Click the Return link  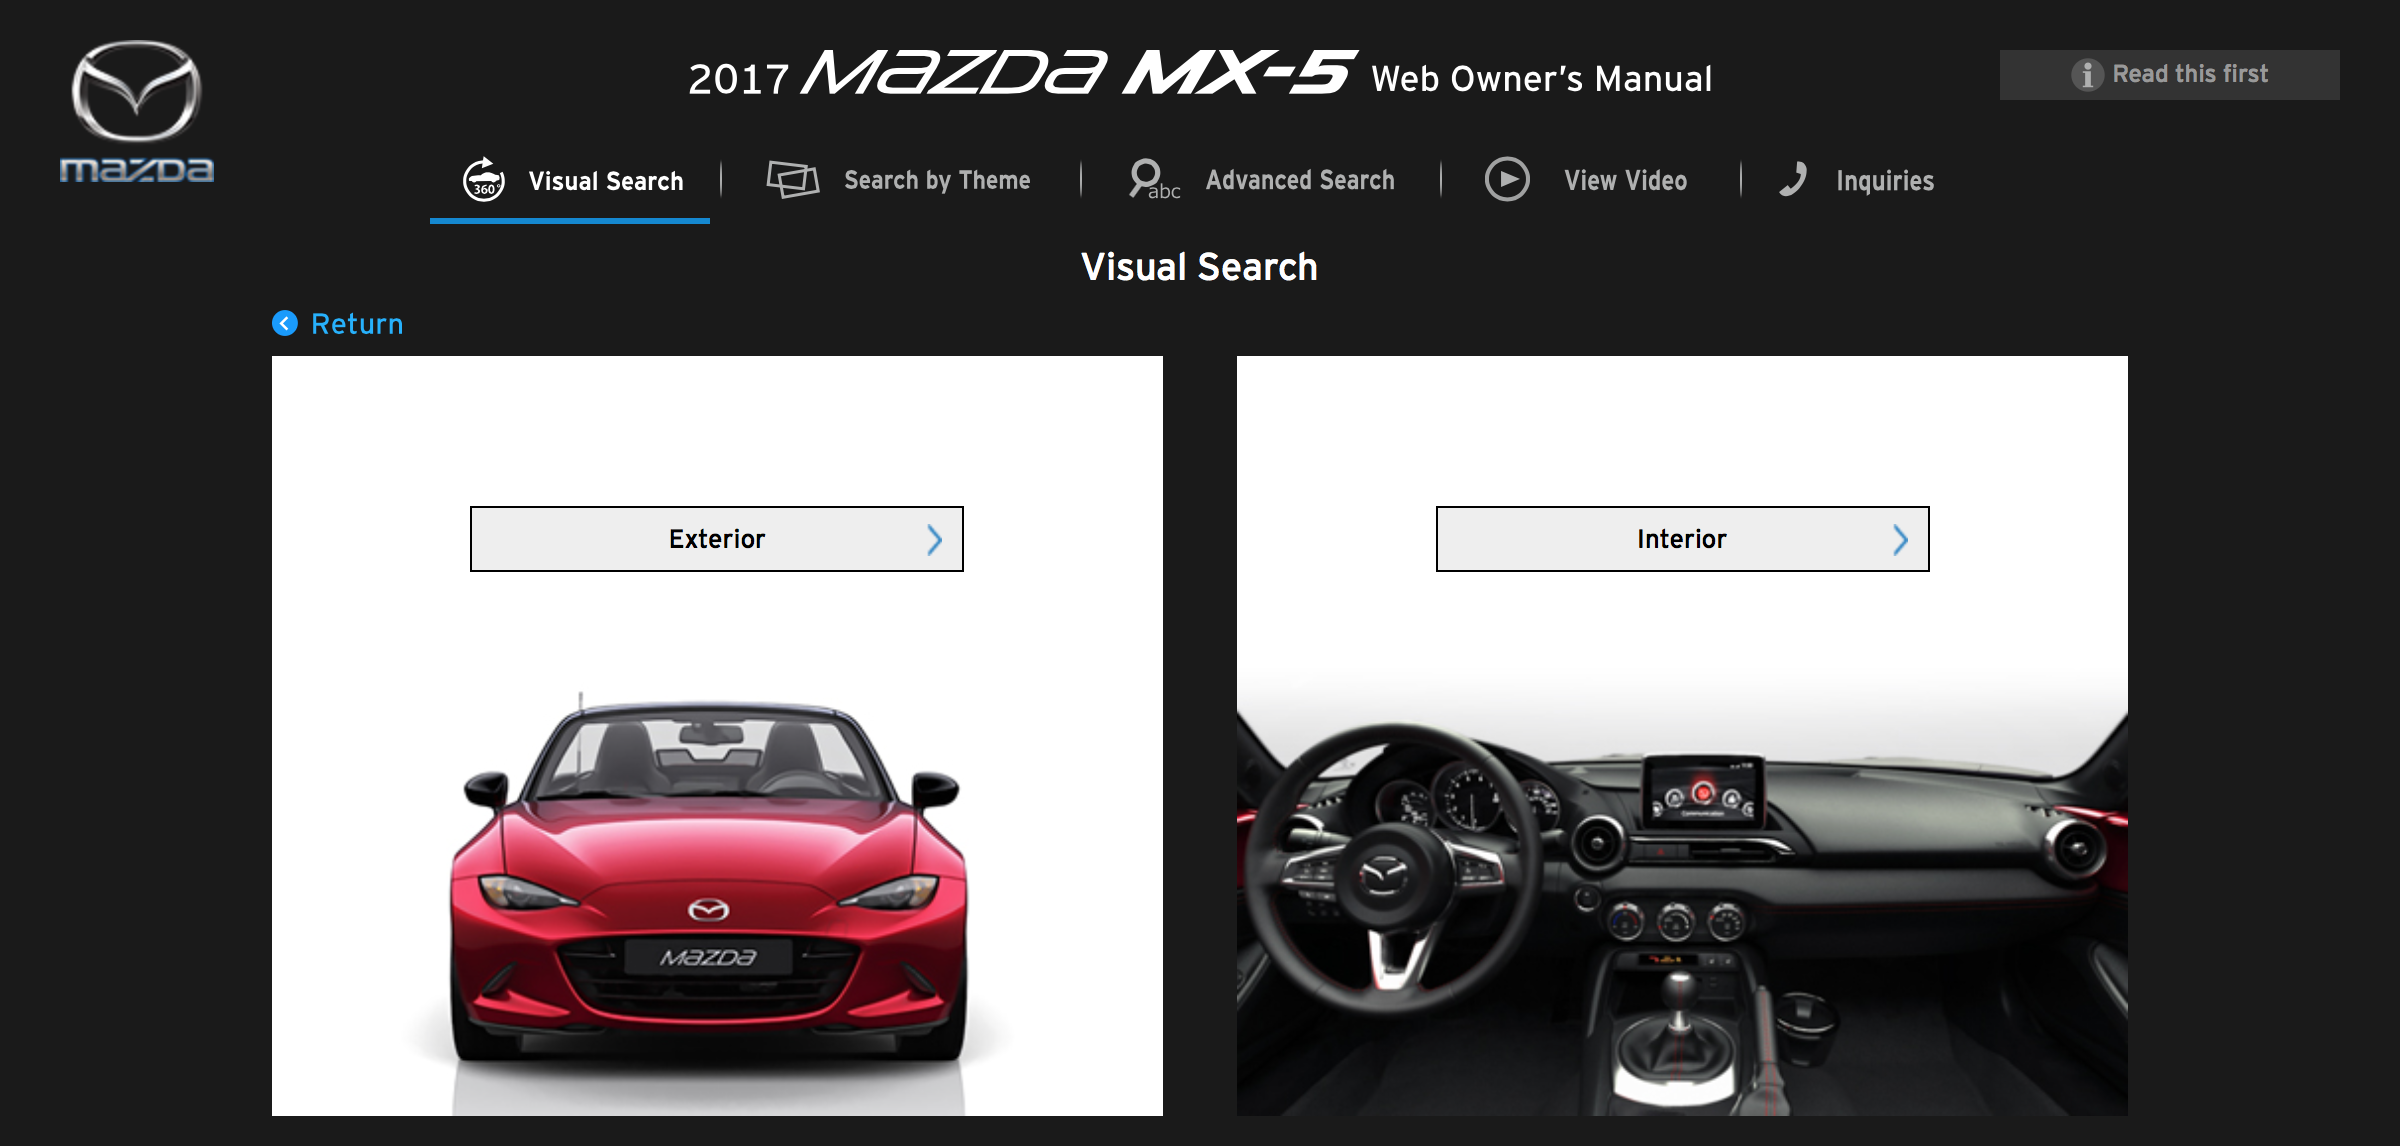(357, 324)
